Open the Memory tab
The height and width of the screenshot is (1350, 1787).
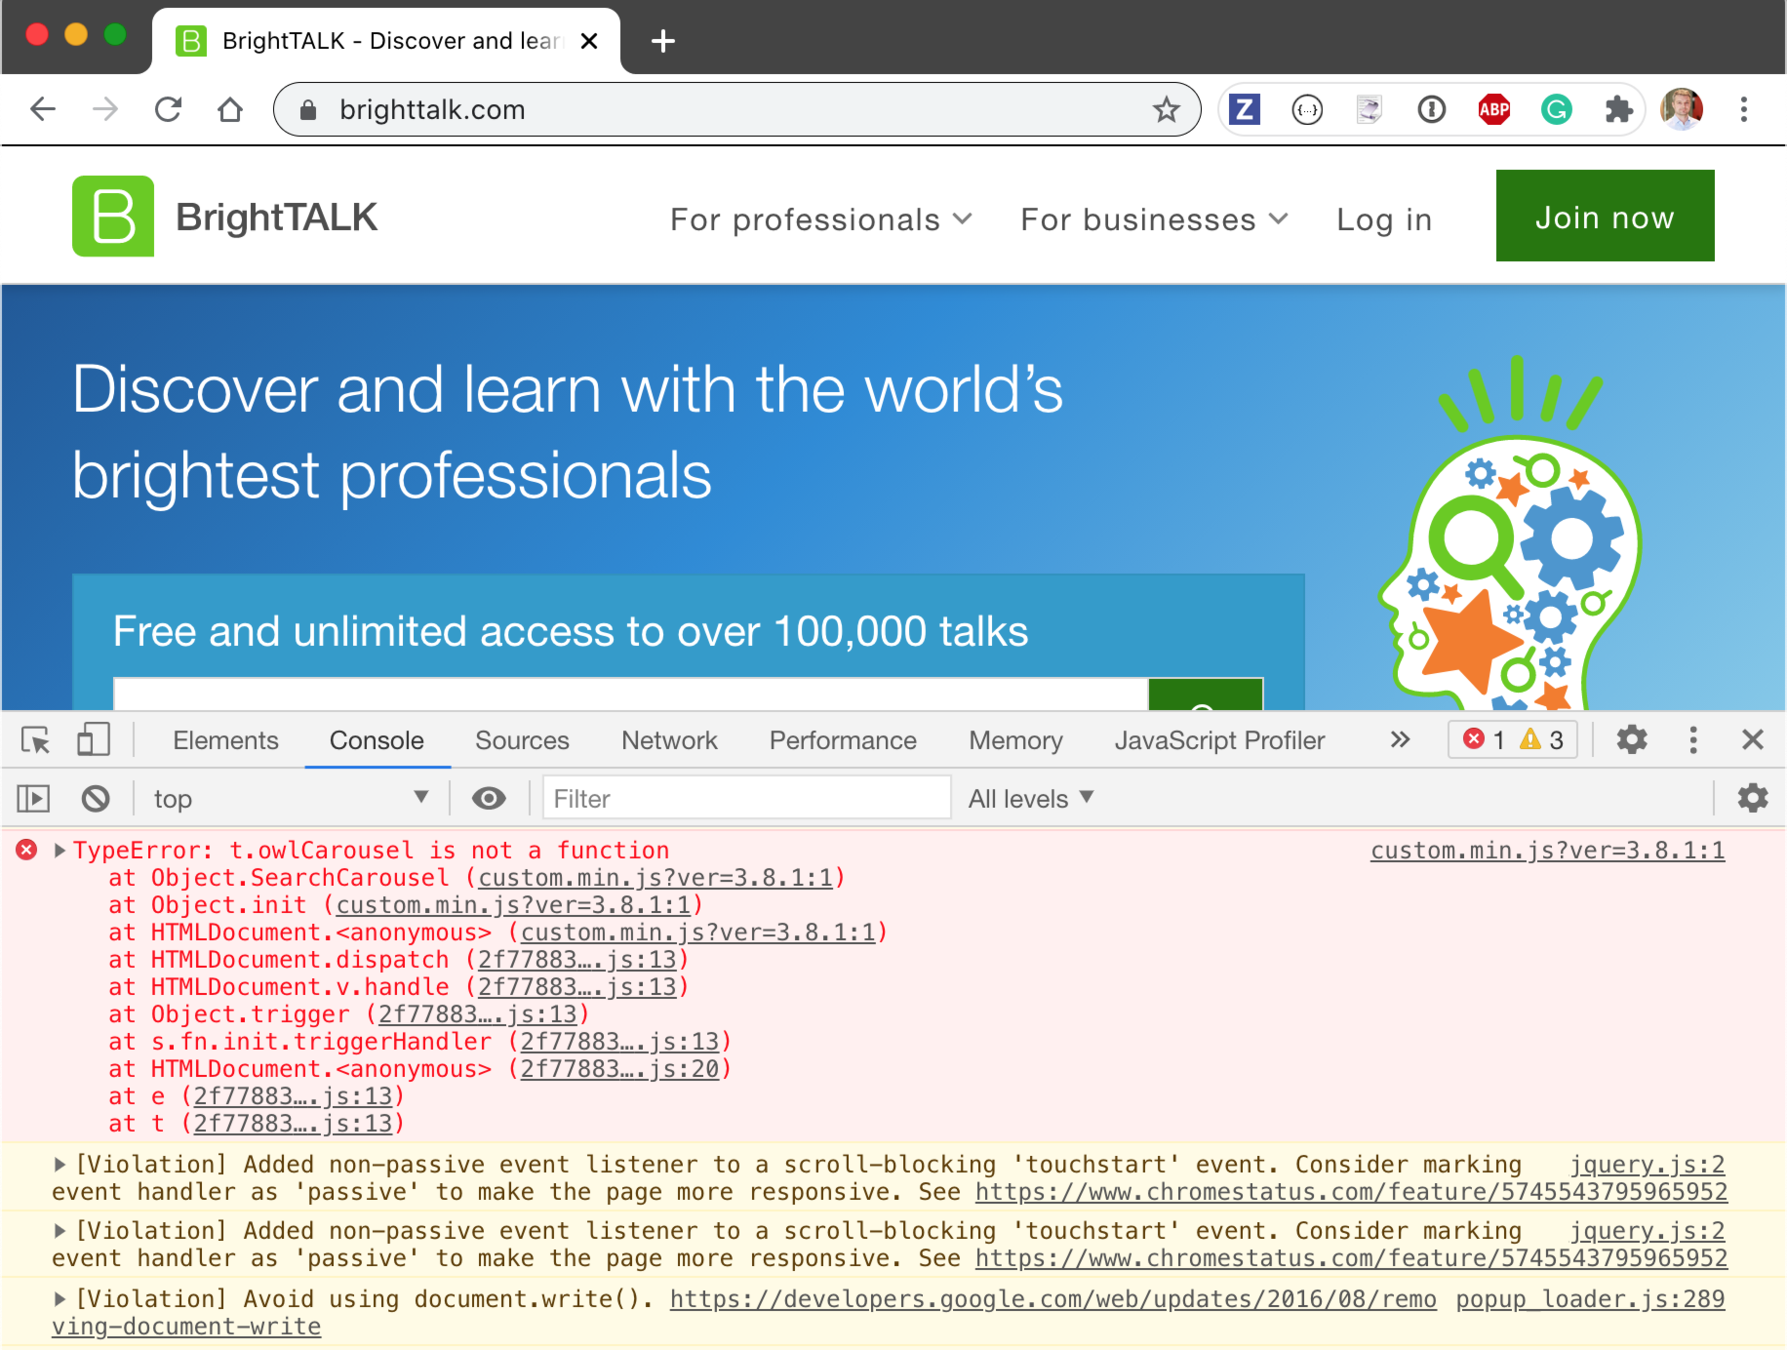tap(1015, 740)
